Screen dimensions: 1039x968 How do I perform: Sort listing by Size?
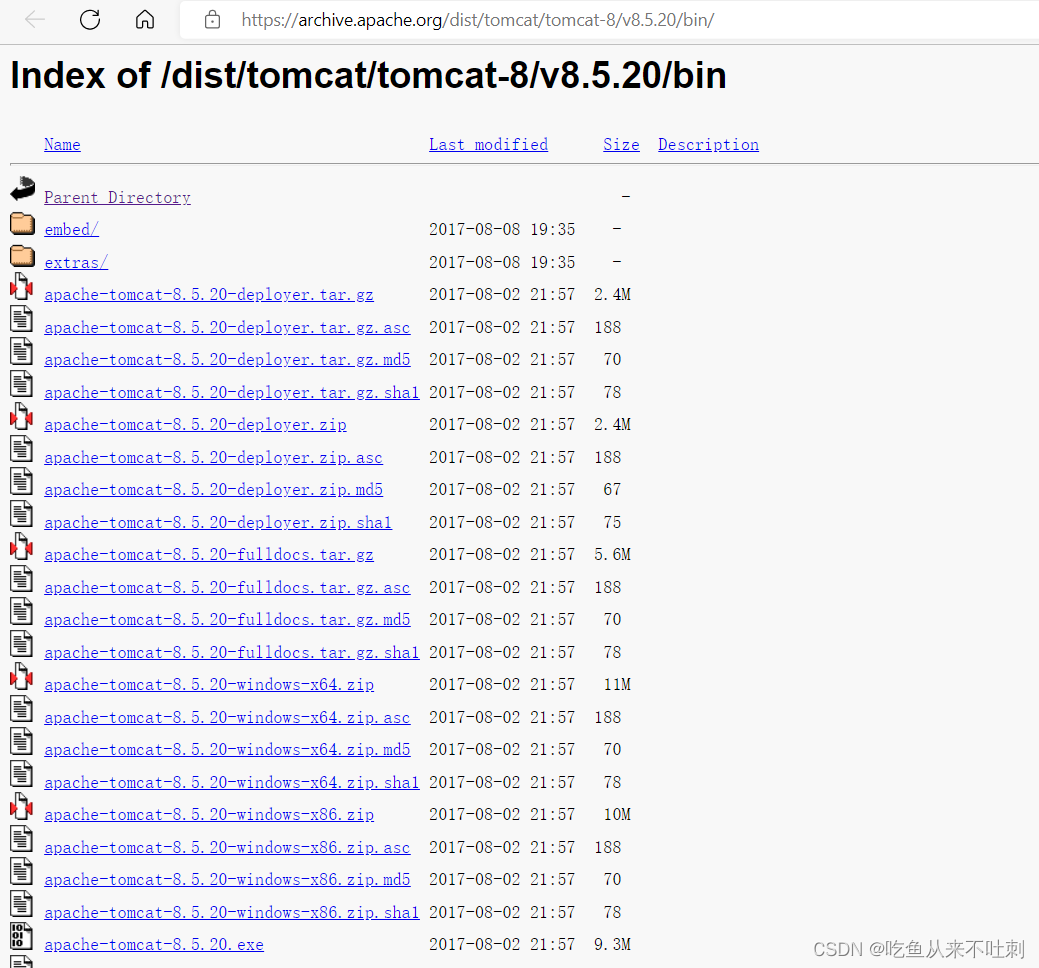[x=621, y=144]
